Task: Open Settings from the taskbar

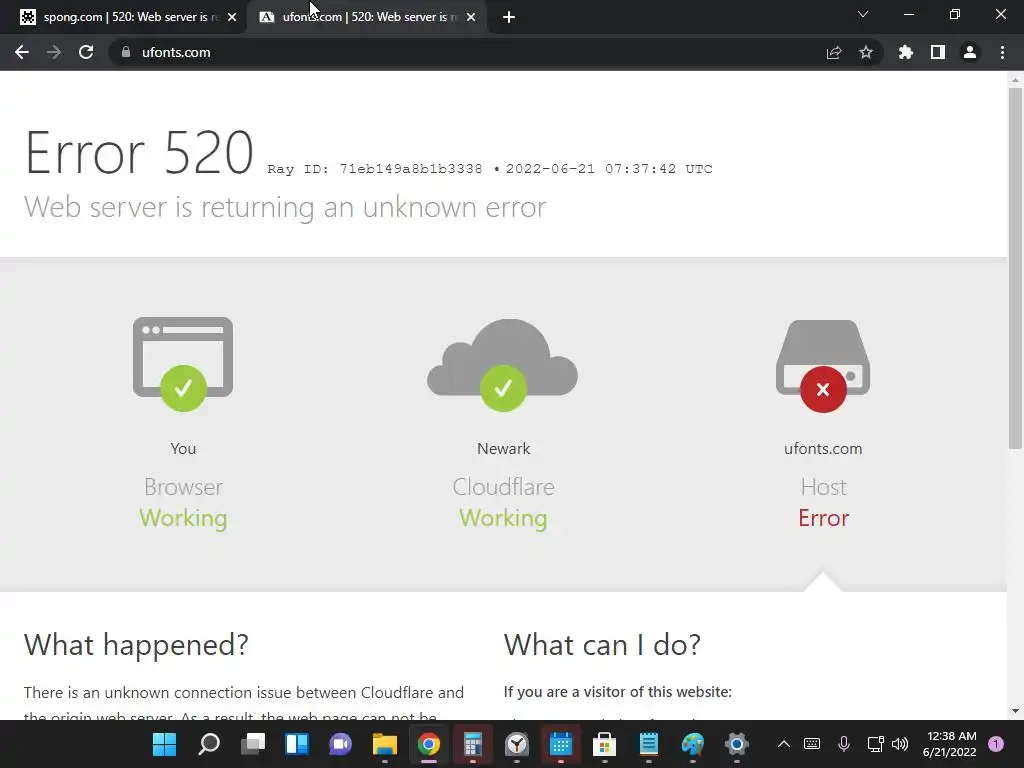Action: coord(737,744)
